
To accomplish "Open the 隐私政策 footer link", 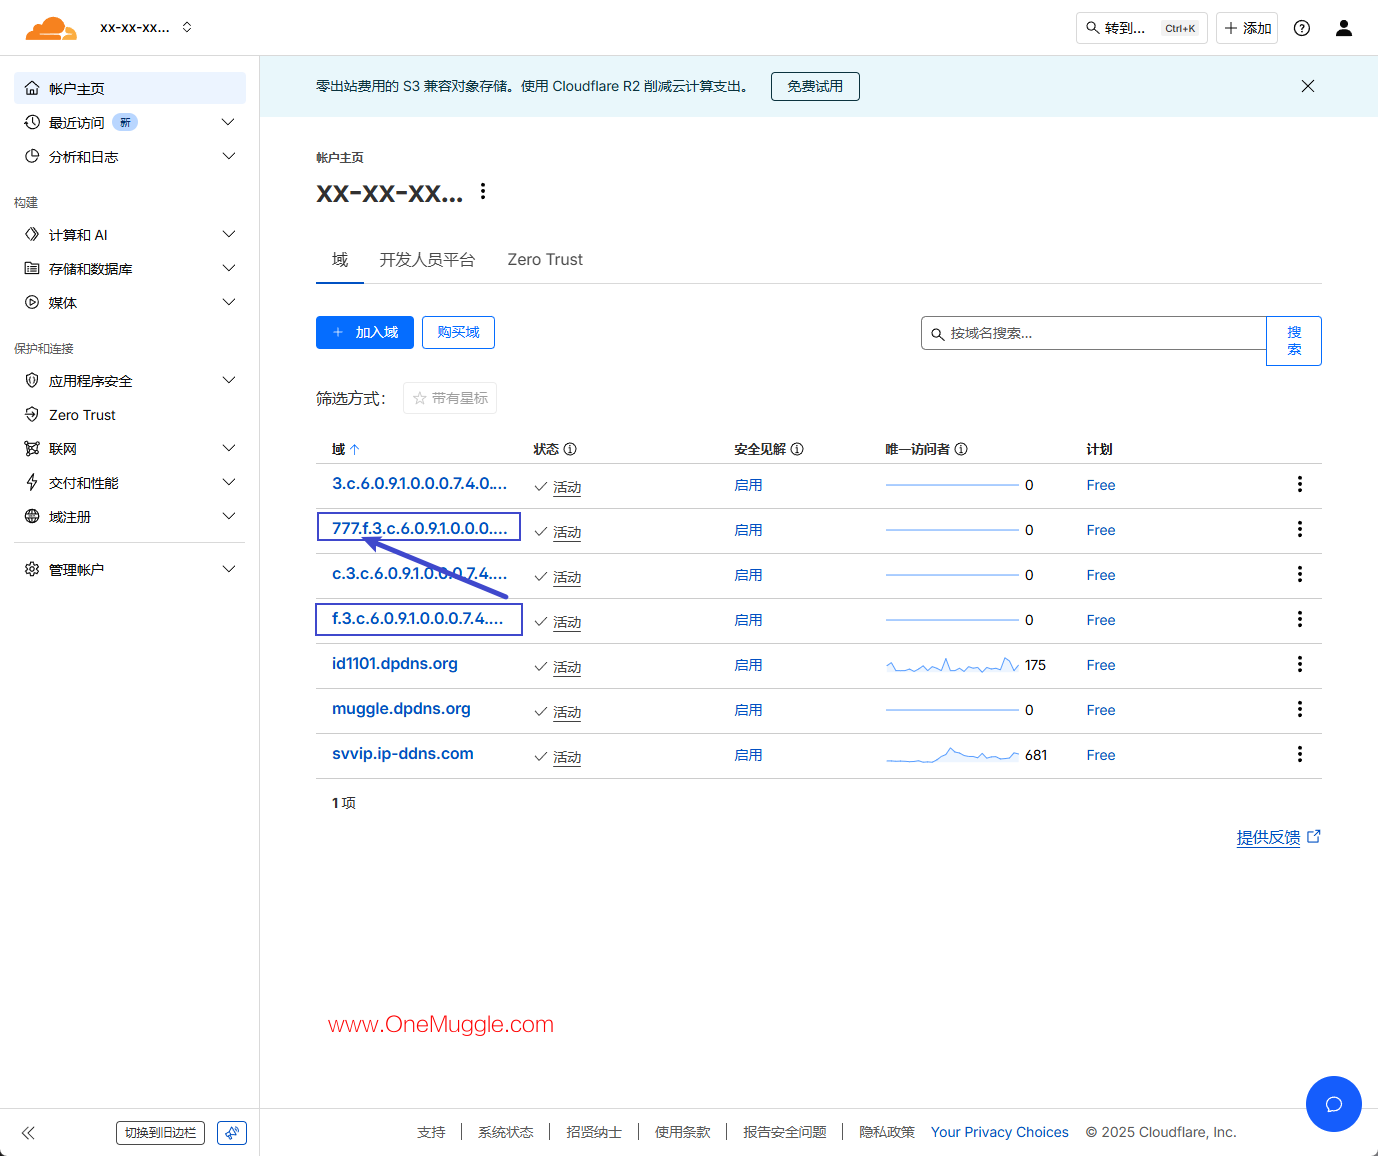I will (x=887, y=1132).
